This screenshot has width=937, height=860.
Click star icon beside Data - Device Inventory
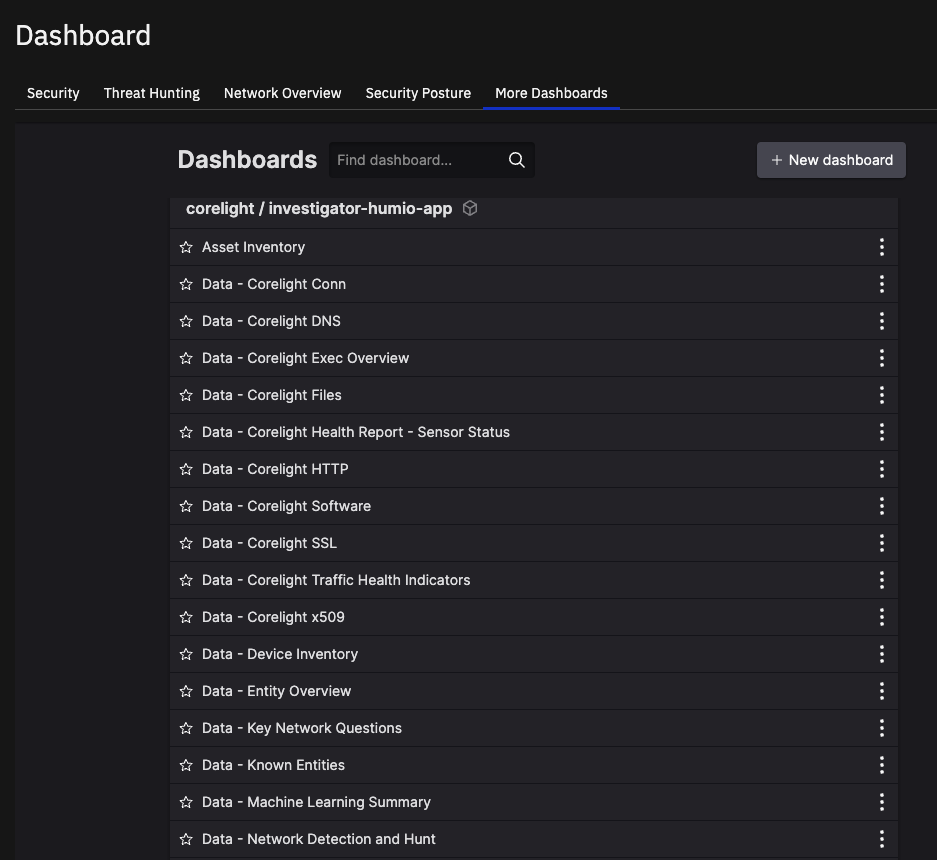(x=186, y=655)
